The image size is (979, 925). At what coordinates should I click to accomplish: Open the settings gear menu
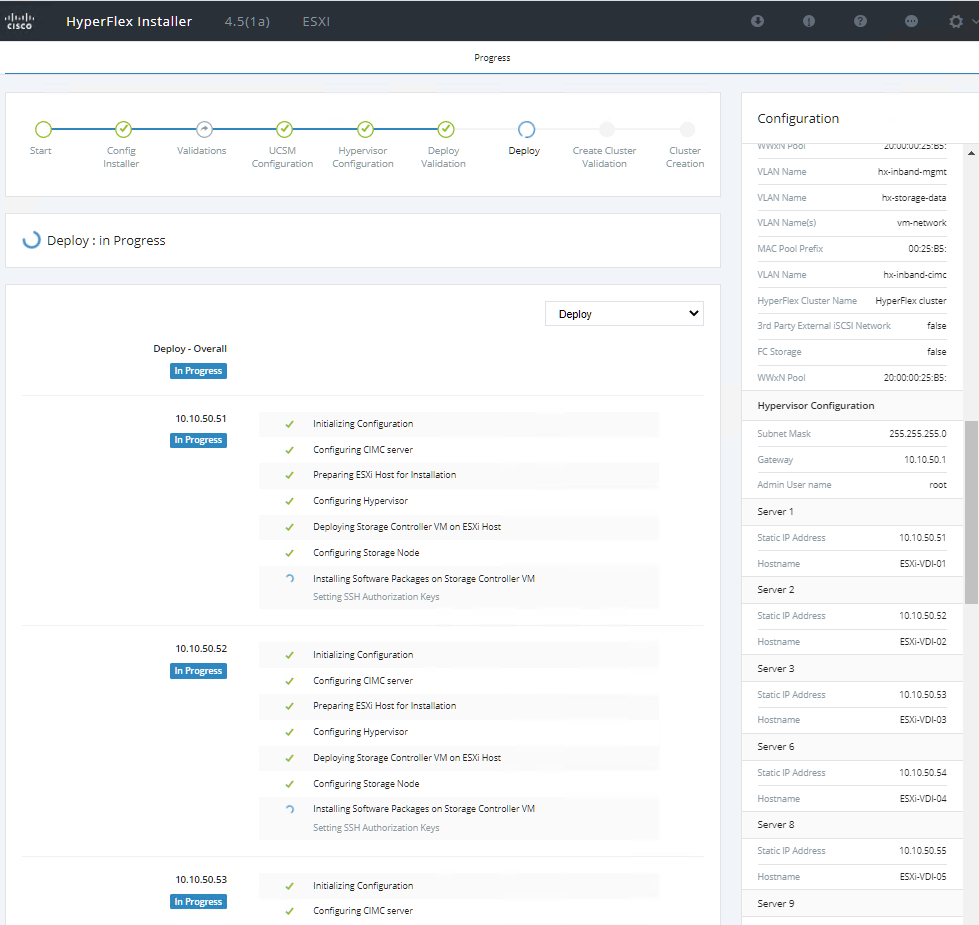[x=956, y=21]
